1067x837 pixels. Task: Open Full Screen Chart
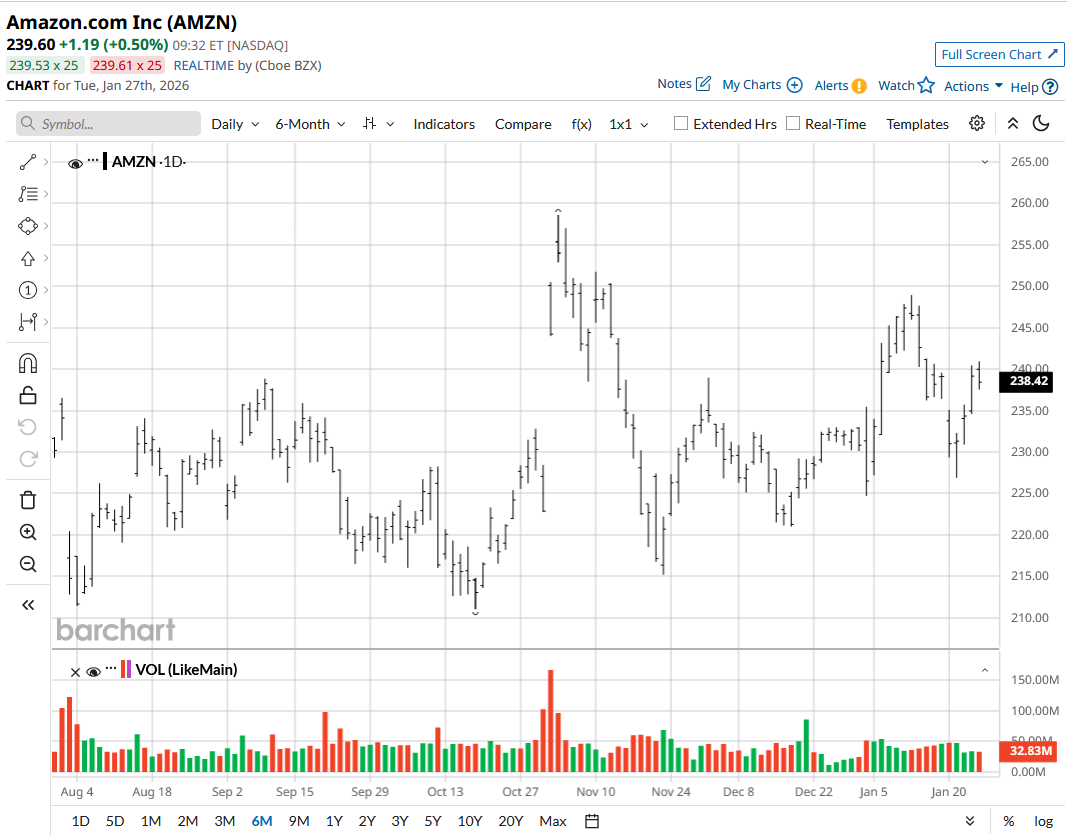[999, 54]
